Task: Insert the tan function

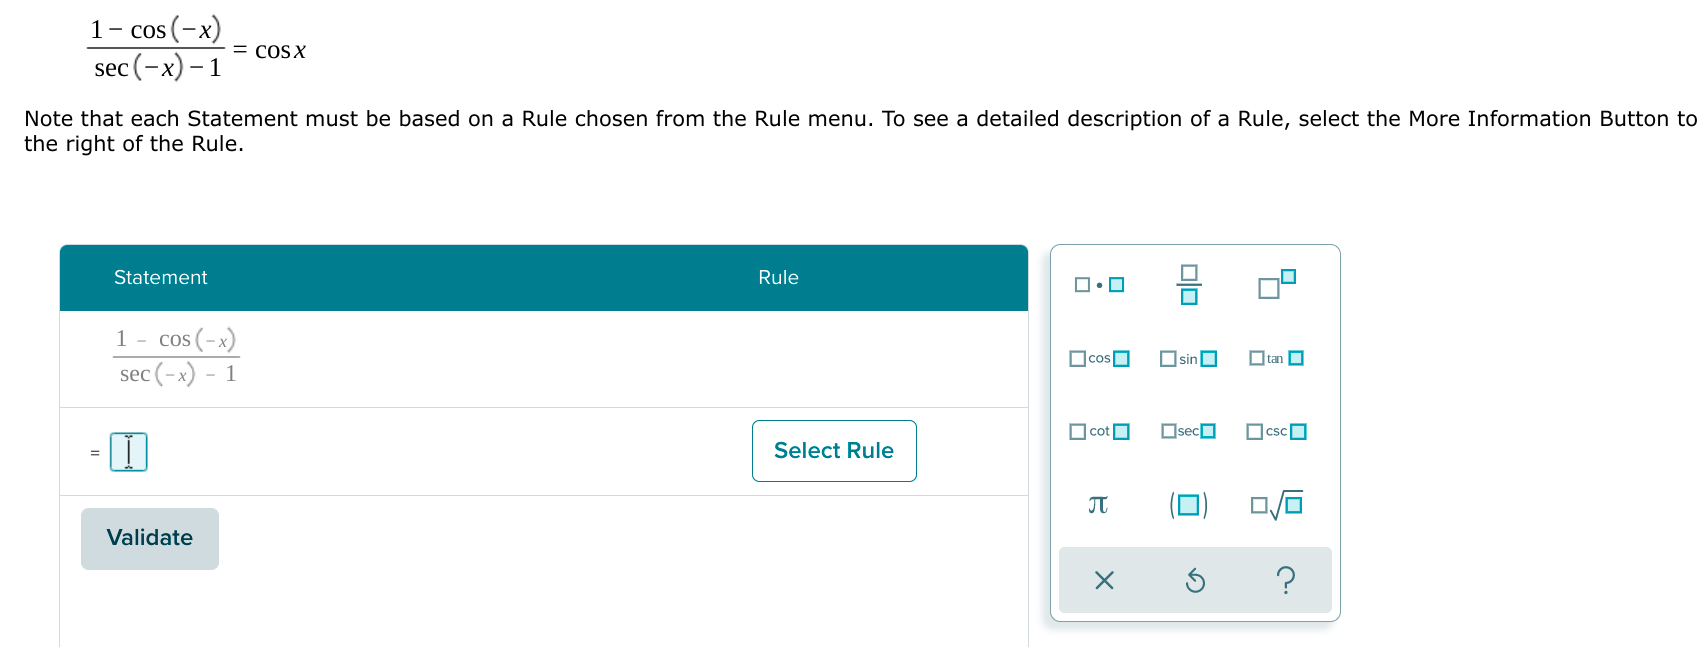Action: [1276, 358]
